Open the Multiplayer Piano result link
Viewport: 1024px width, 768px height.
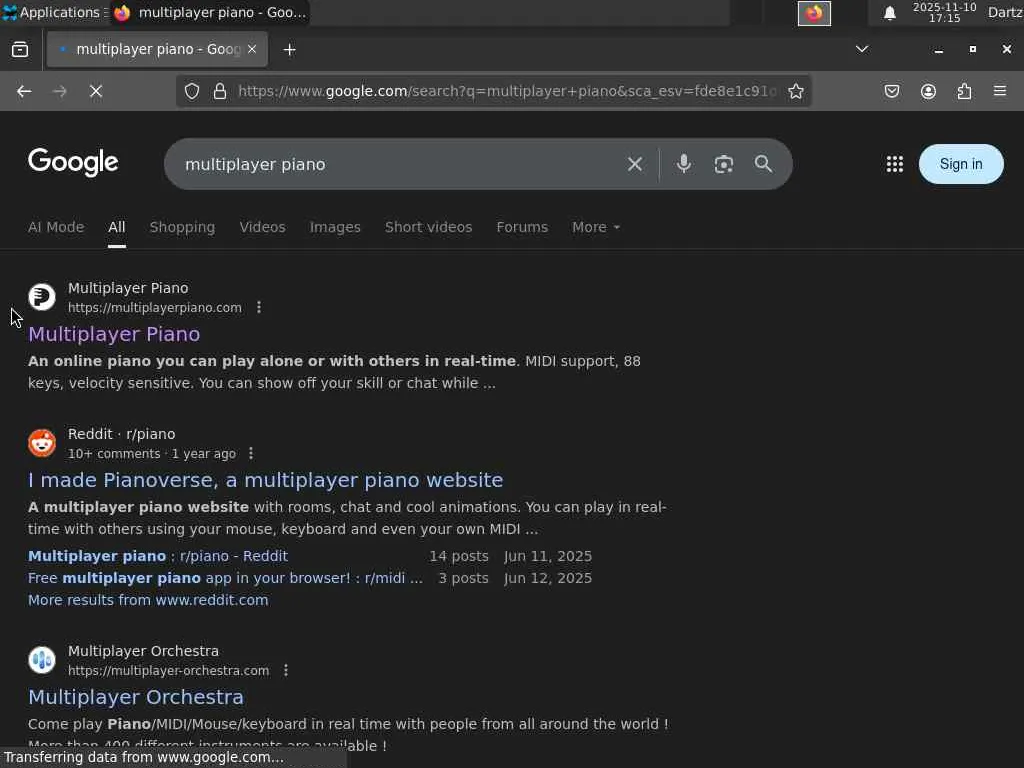[114, 334]
